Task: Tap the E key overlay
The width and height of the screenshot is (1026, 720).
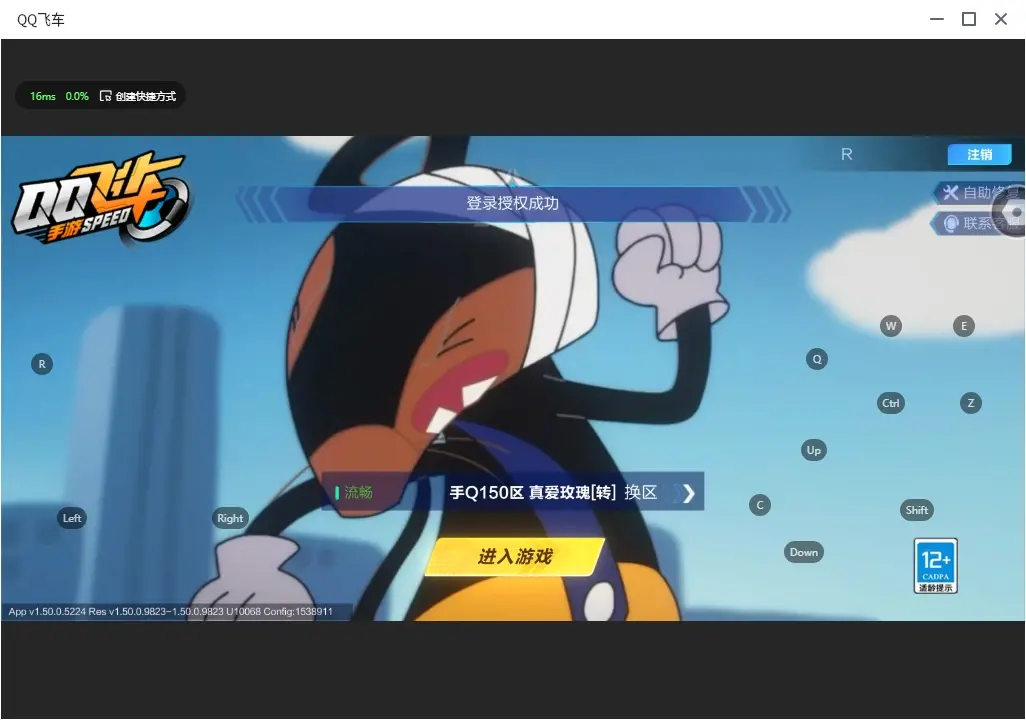Action: coord(964,326)
